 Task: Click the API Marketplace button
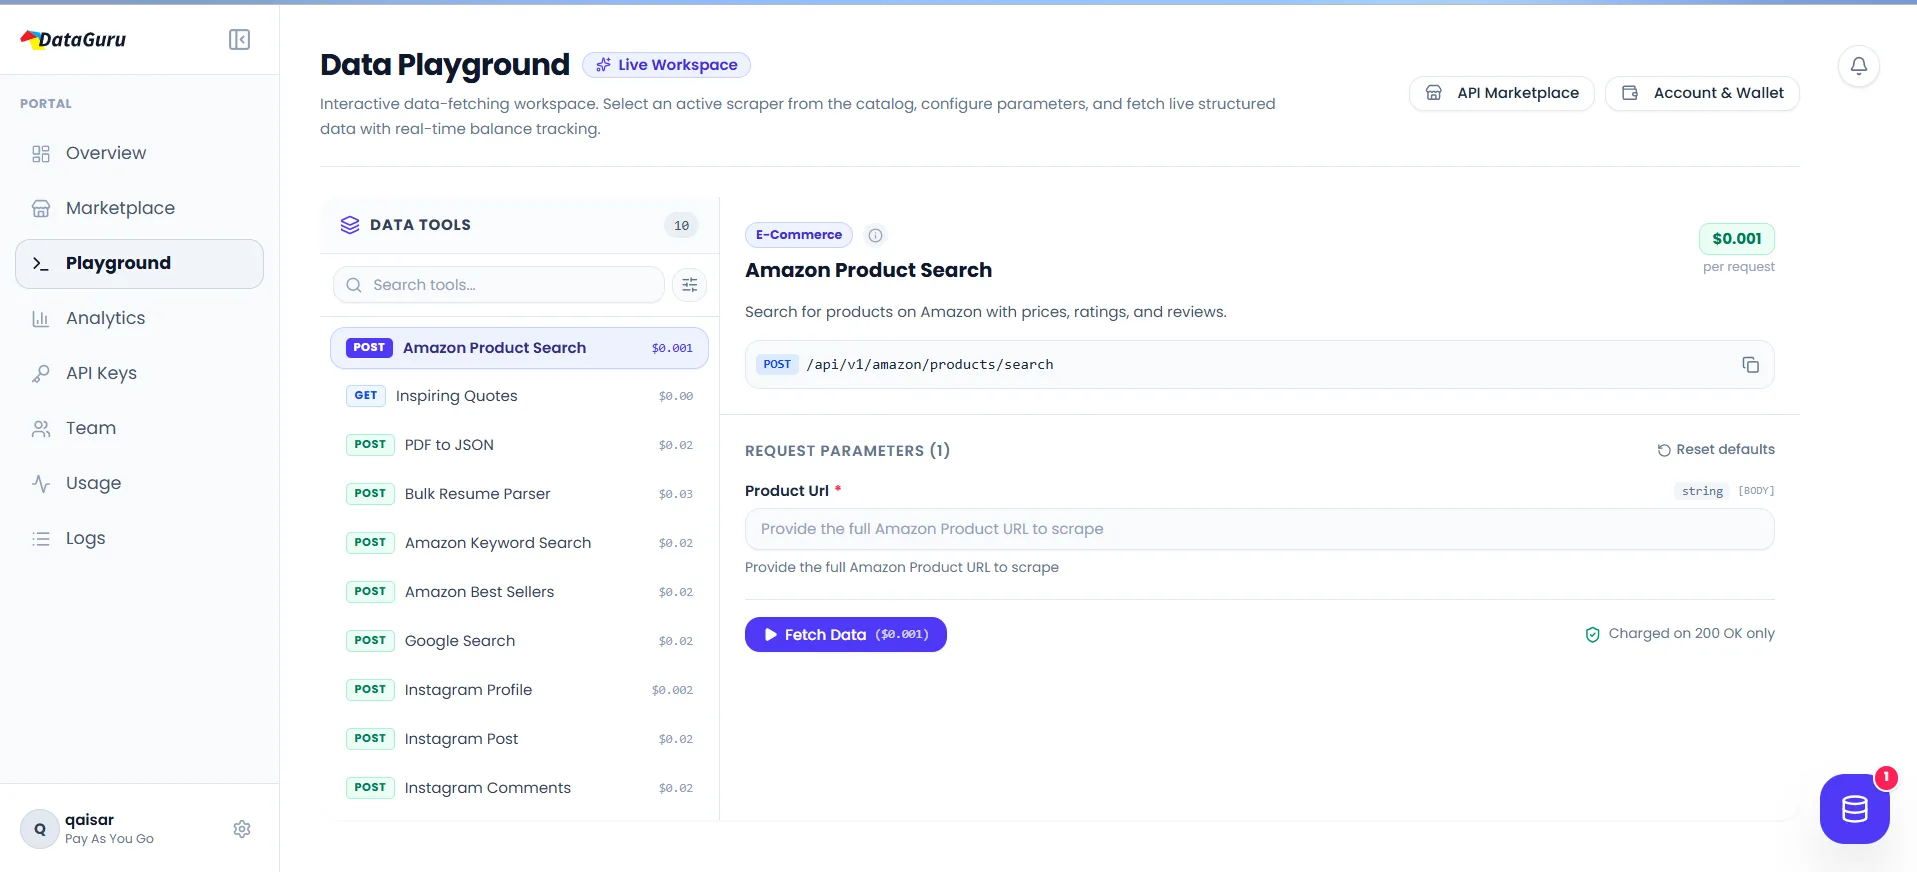coord(1501,93)
